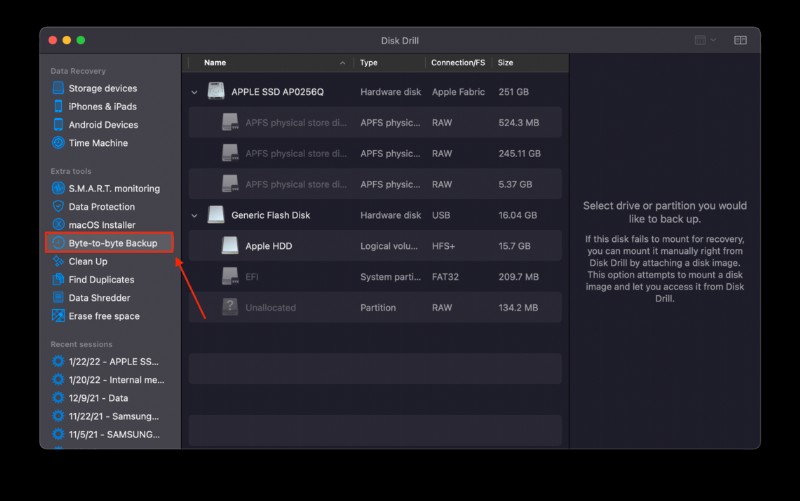Select the Apple HDD row name text
This screenshot has width=800, height=501.
click(x=269, y=246)
